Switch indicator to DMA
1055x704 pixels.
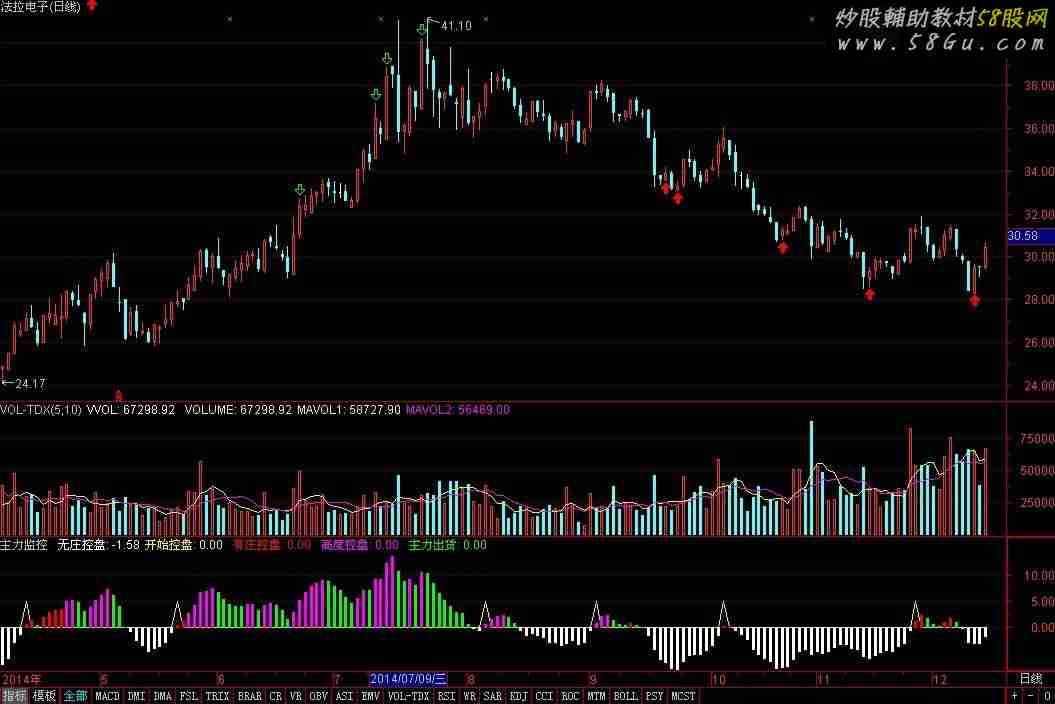[162, 696]
